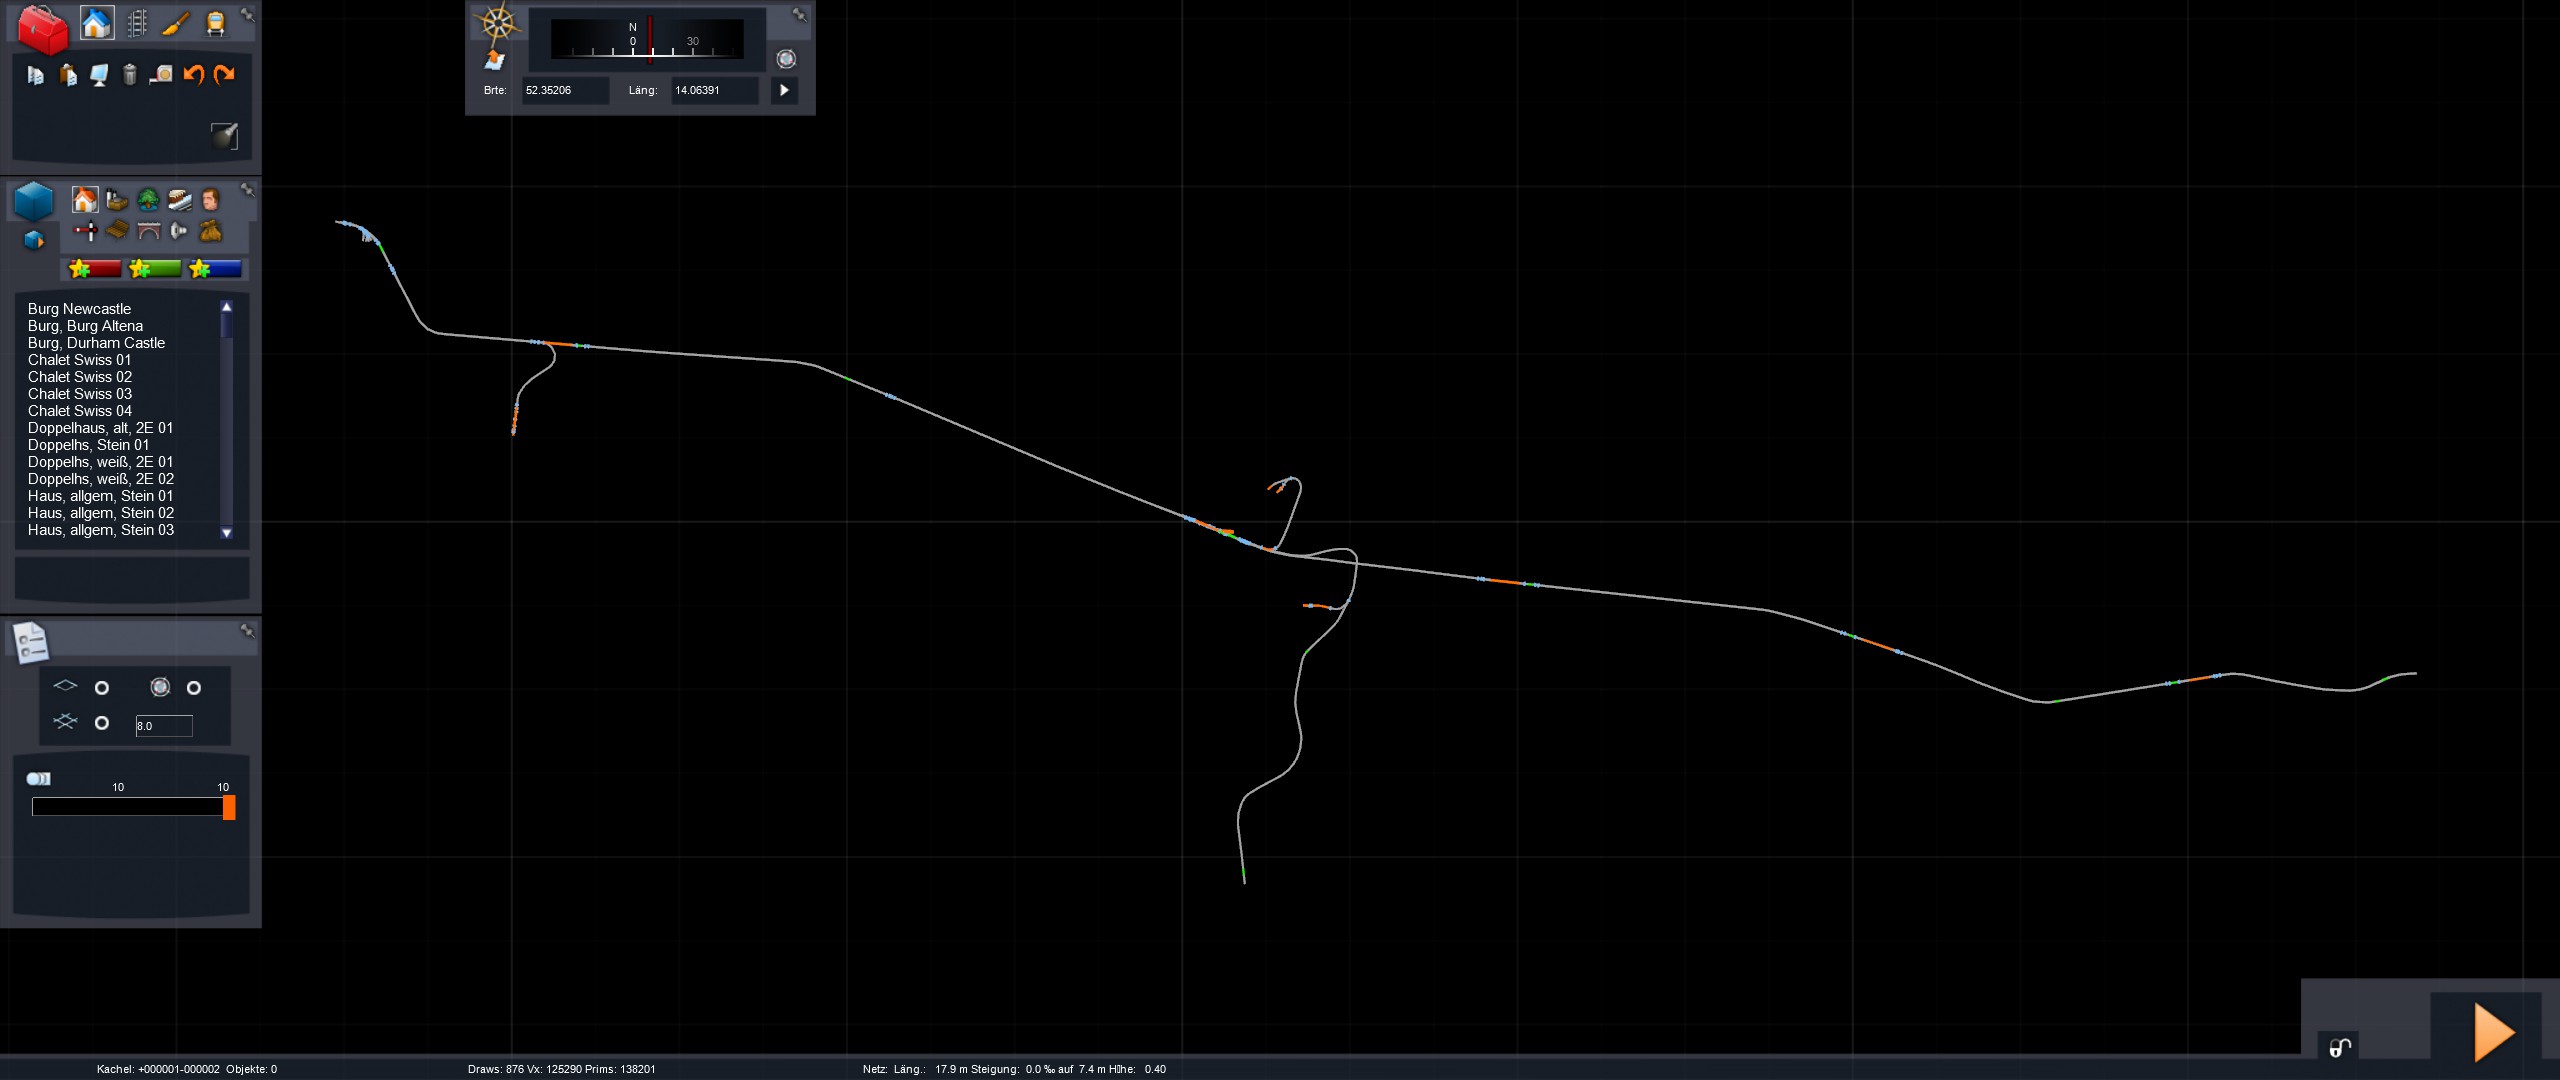2560x1080 pixels.
Task: Select the track laying ladder icon
Action: point(138,23)
